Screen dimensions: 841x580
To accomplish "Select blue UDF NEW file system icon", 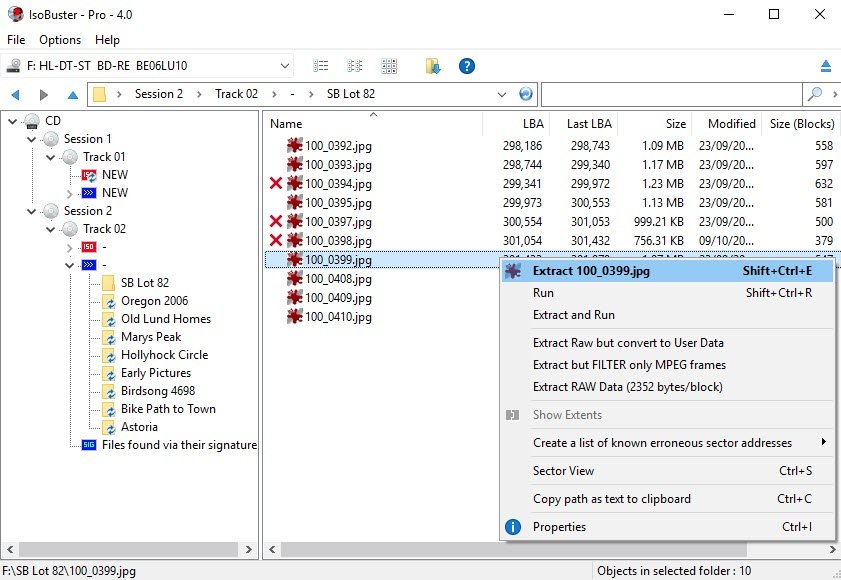I will coord(88,193).
